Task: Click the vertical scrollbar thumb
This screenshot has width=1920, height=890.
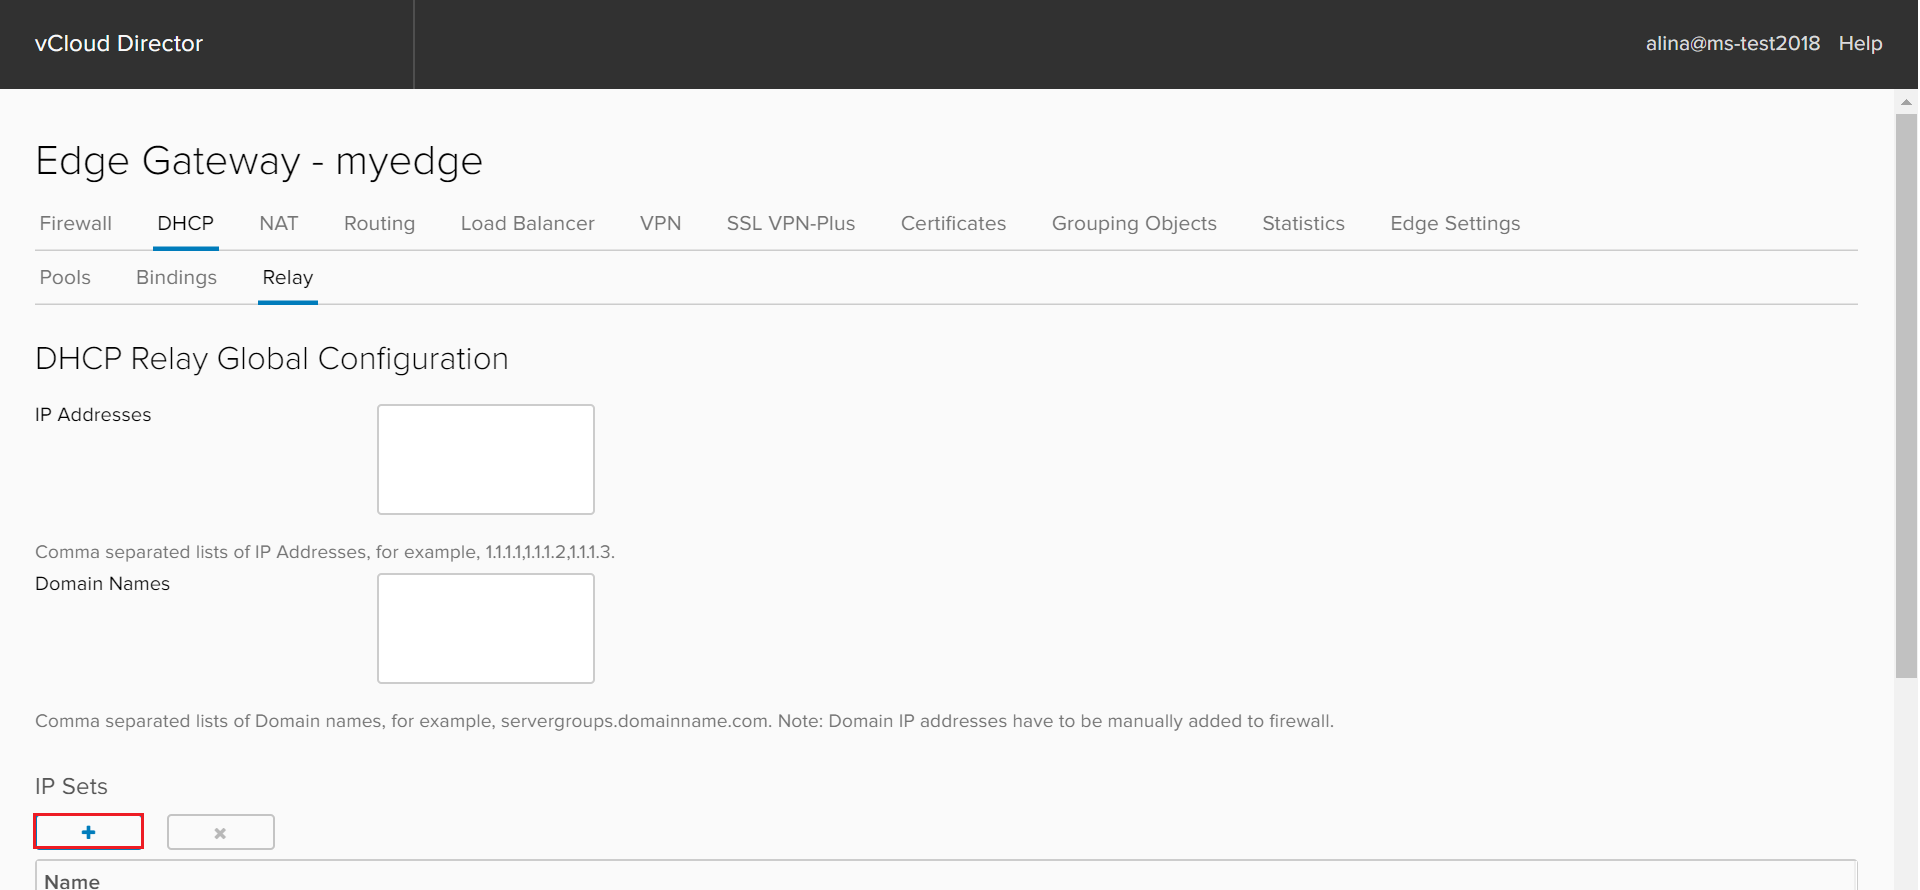Action: (1906, 396)
